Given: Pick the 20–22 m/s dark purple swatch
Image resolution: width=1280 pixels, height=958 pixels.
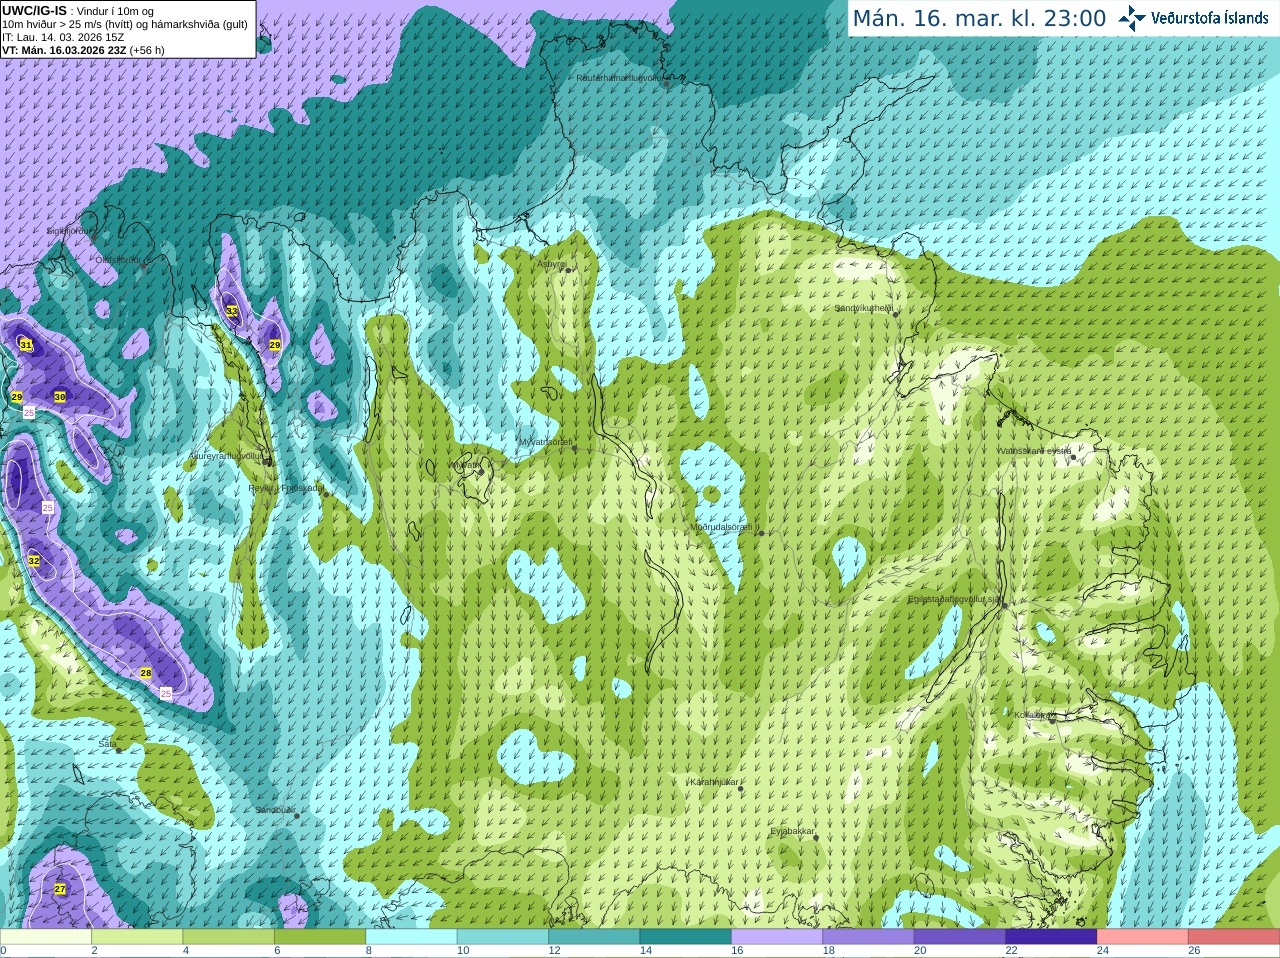Looking at the screenshot, I should click(x=960, y=937).
